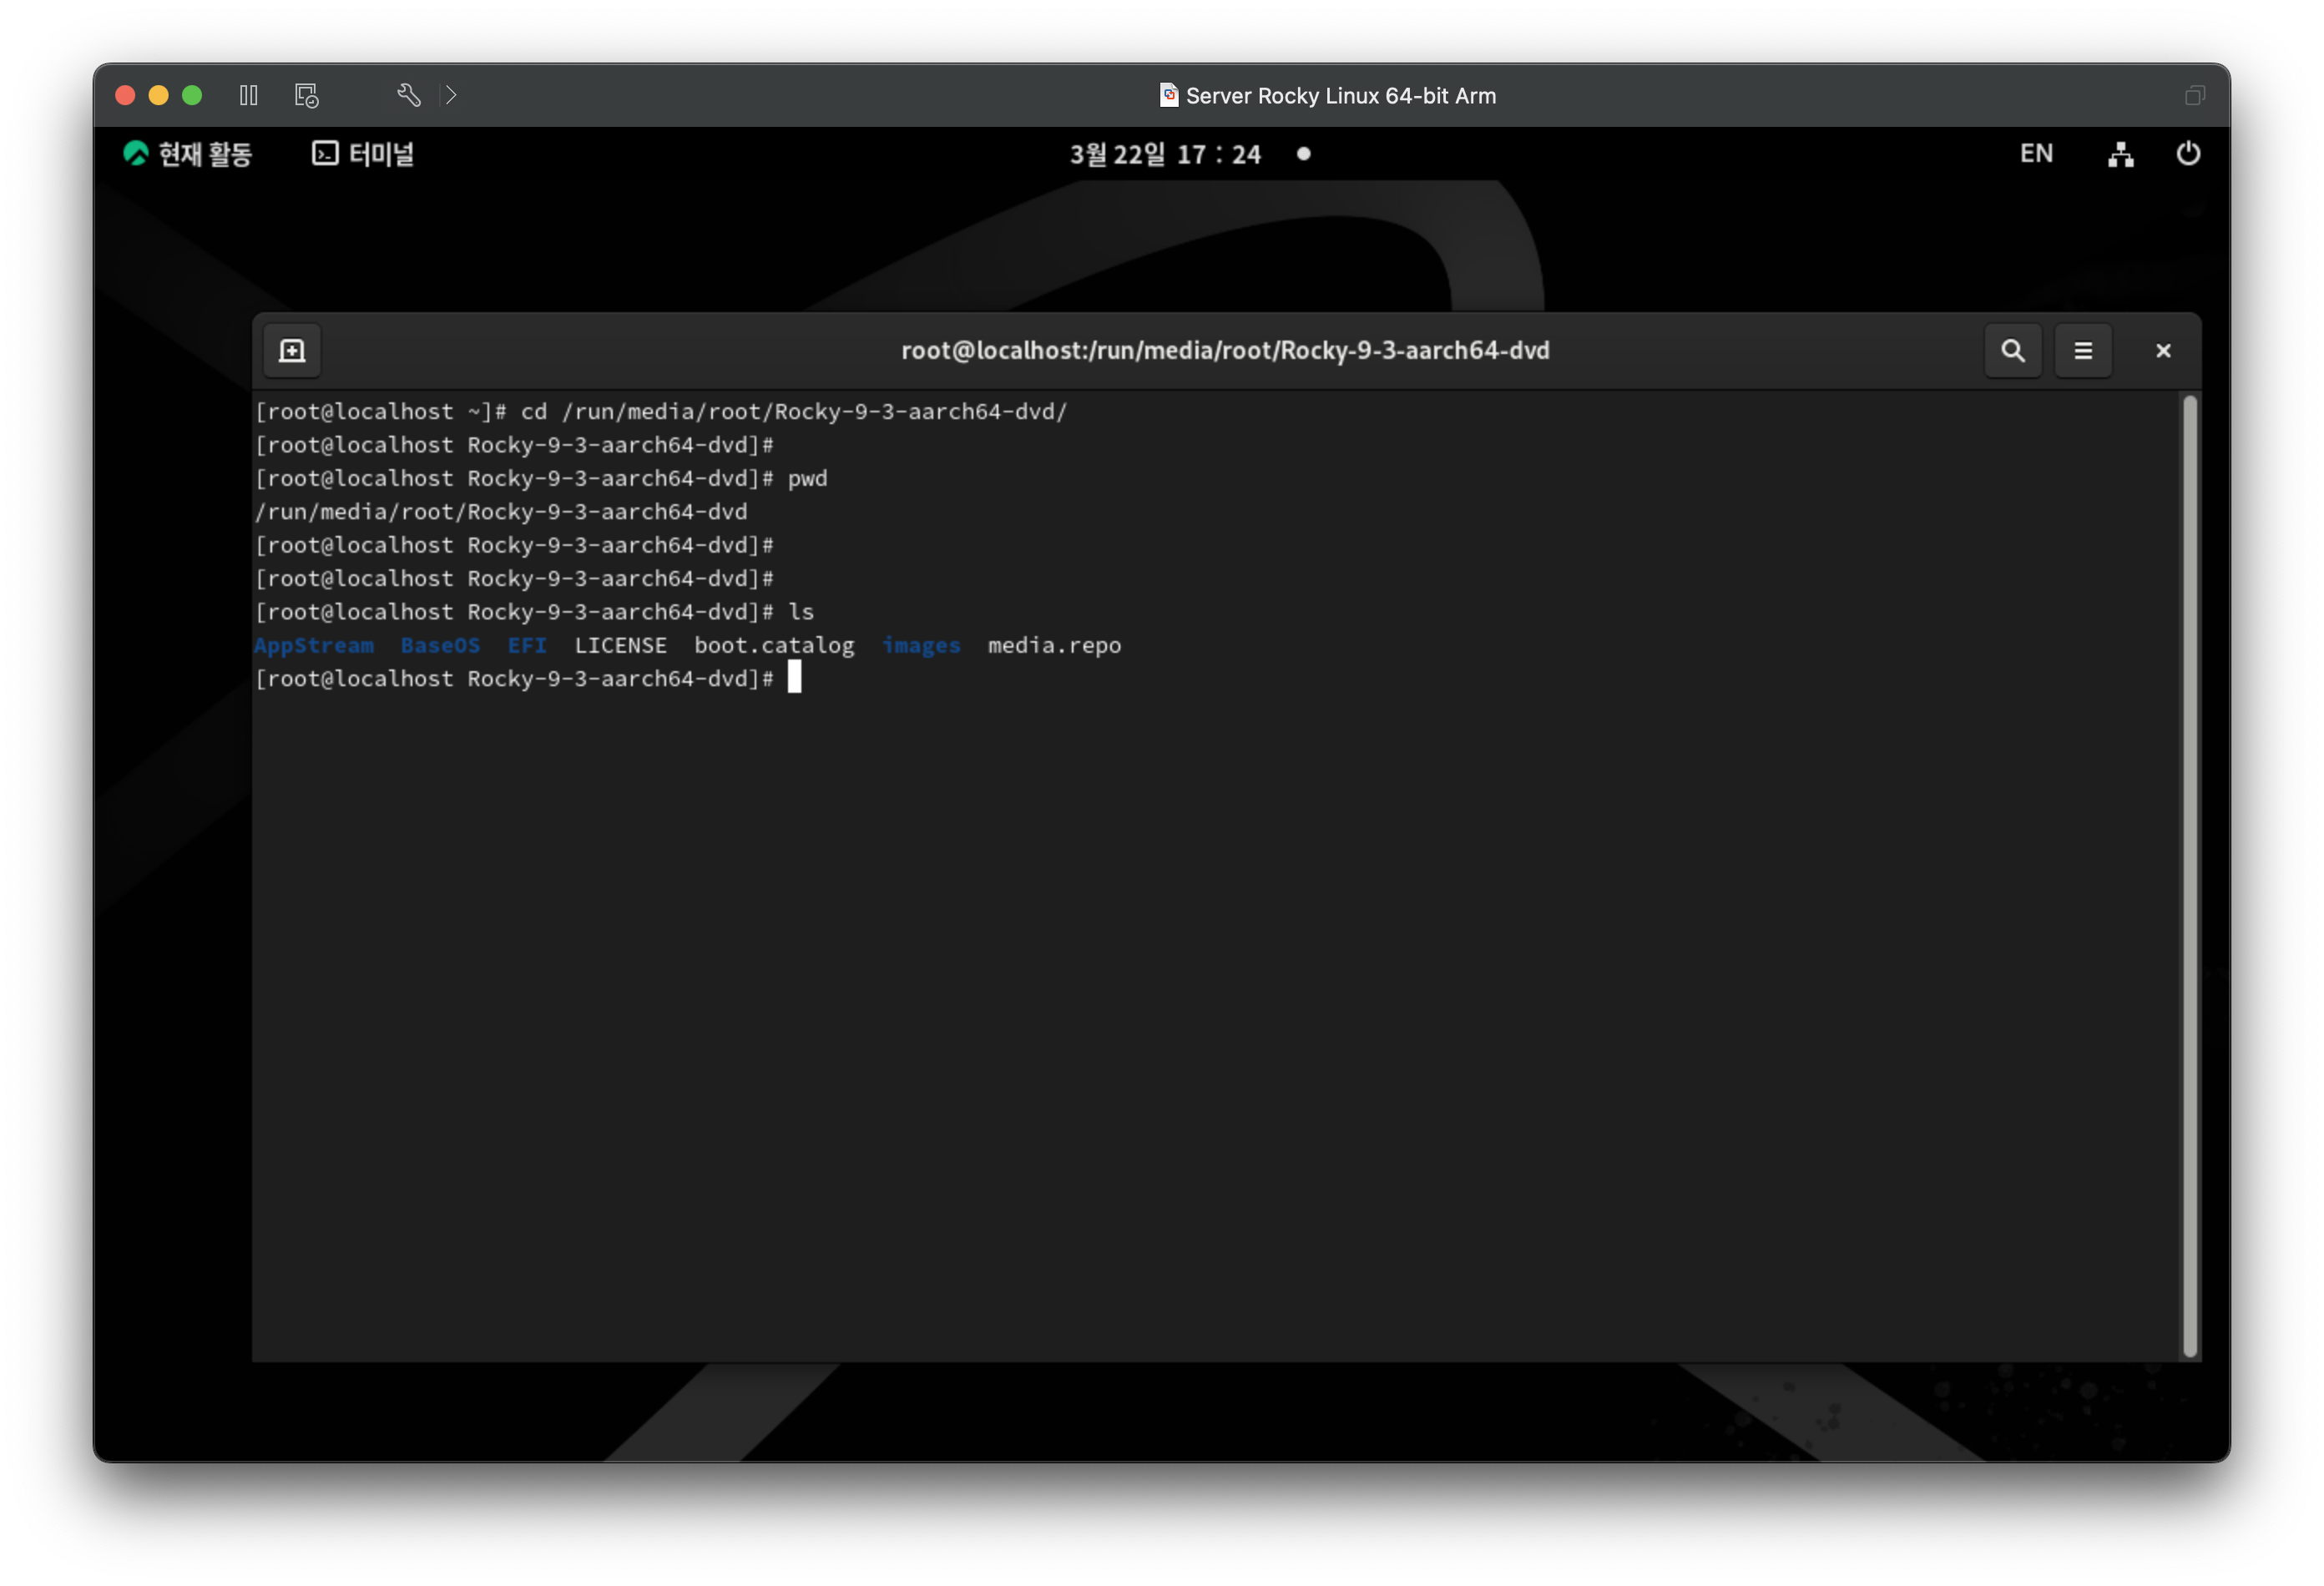Image resolution: width=2324 pixels, height=1586 pixels.
Task: Switch the EN input language
Action: point(2036,154)
